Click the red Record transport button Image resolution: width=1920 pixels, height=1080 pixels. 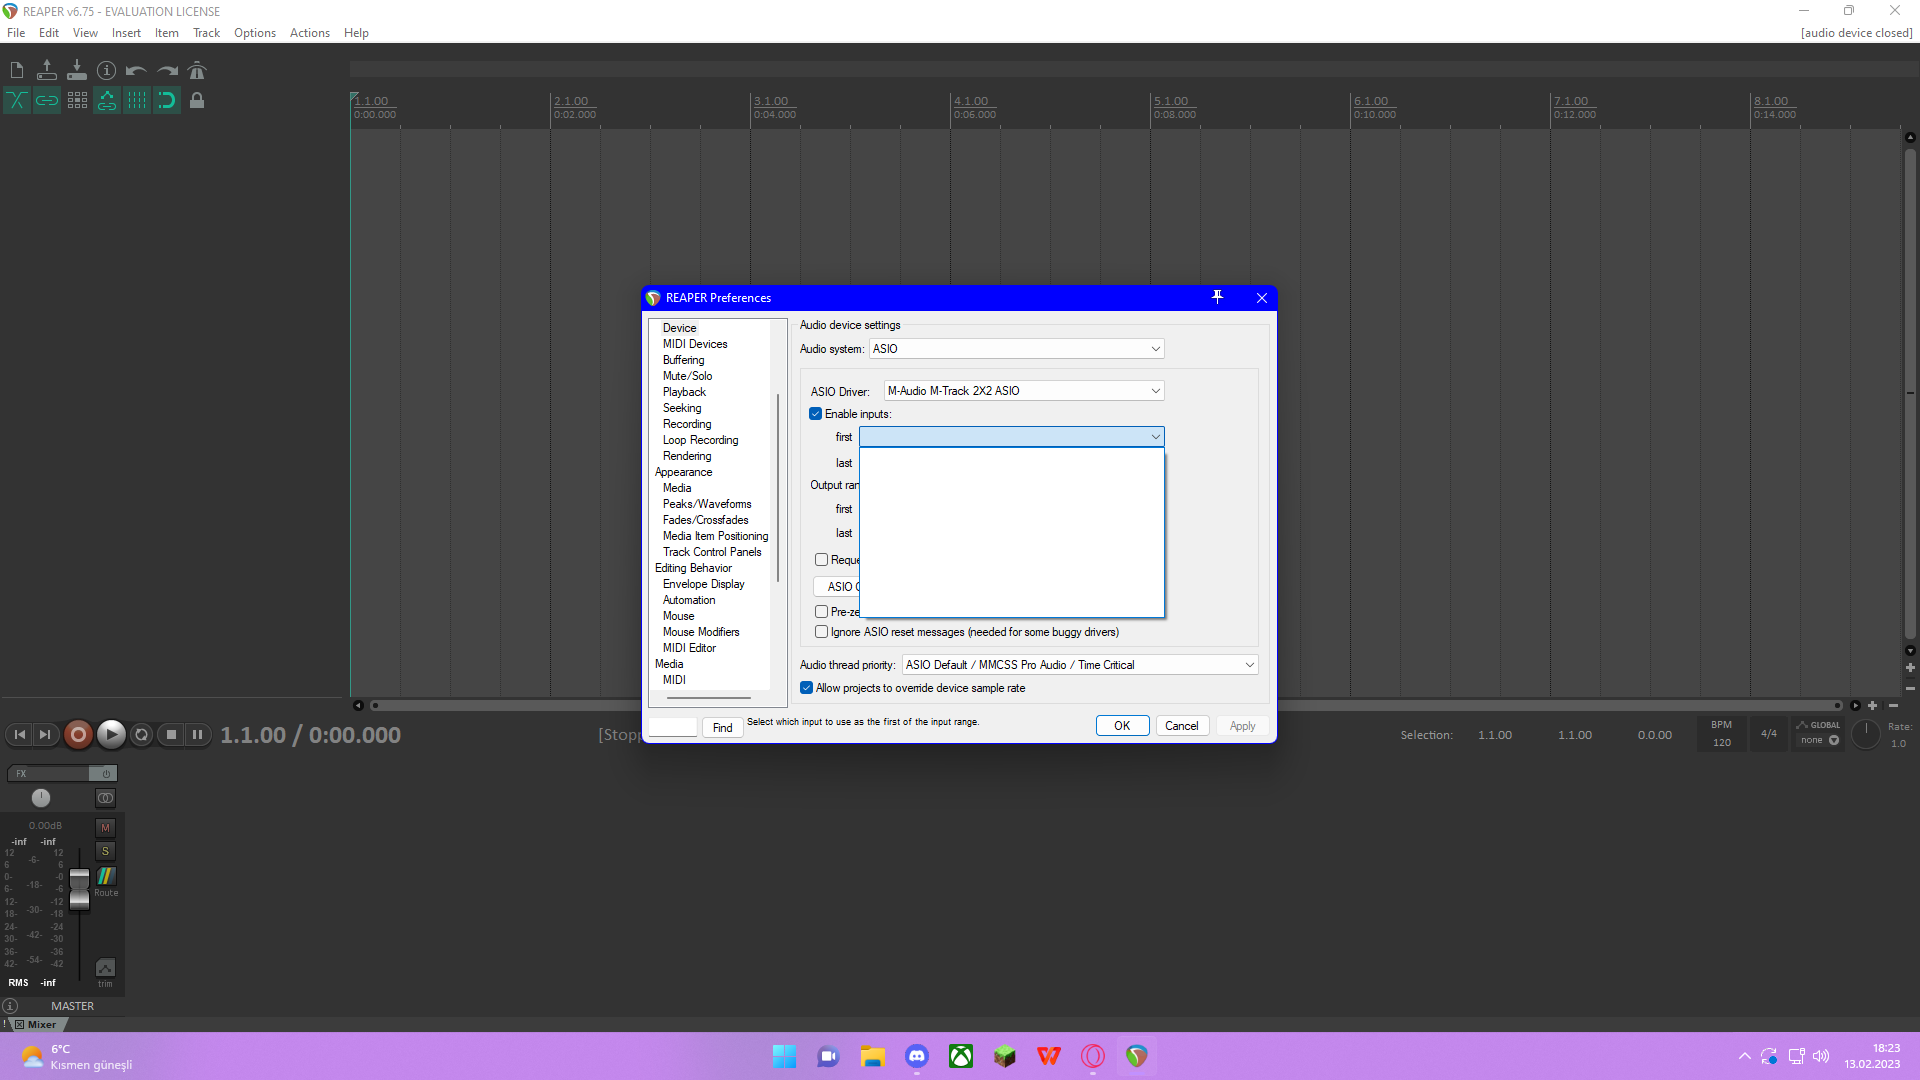[x=78, y=735]
